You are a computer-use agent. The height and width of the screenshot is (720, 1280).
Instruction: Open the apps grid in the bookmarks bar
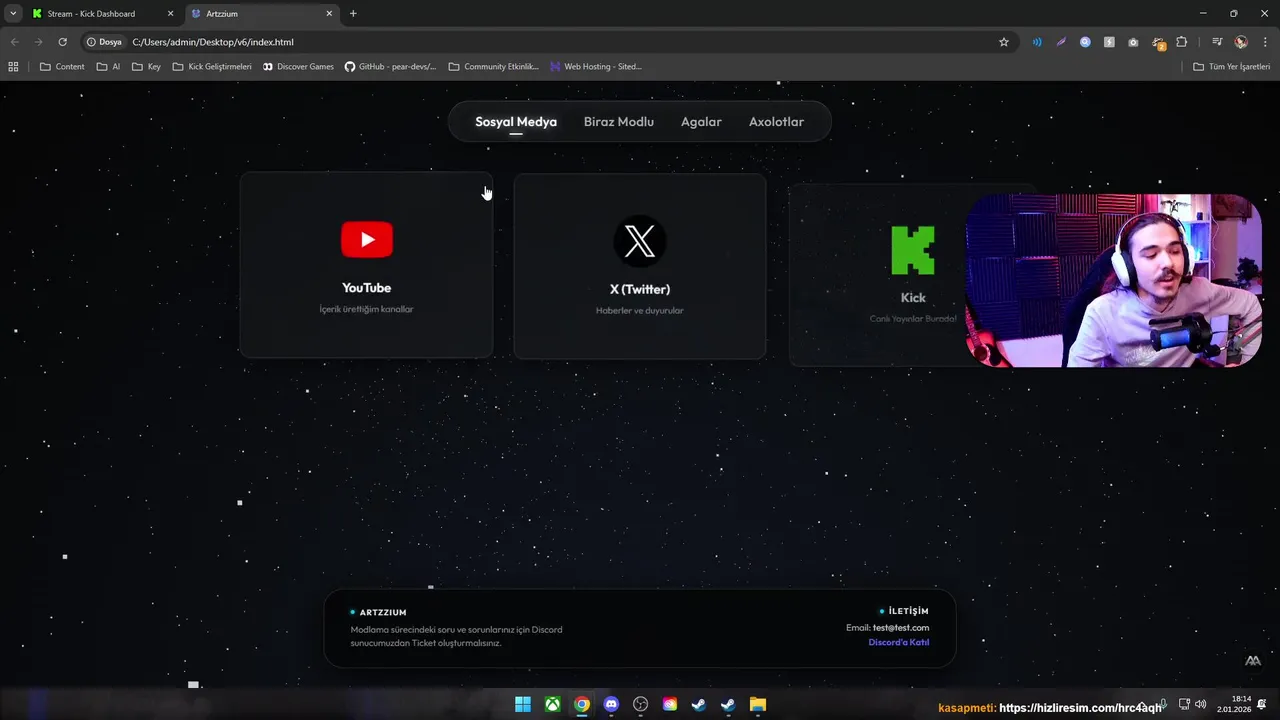[x=13, y=67]
